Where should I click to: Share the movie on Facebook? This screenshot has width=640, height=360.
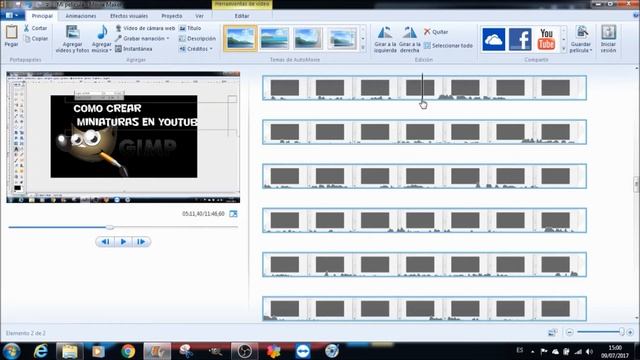pyautogui.click(x=520, y=39)
